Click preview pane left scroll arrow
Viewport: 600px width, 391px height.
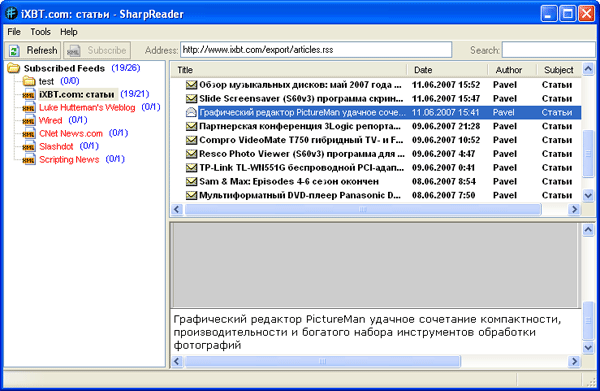click(x=177, y=361)
